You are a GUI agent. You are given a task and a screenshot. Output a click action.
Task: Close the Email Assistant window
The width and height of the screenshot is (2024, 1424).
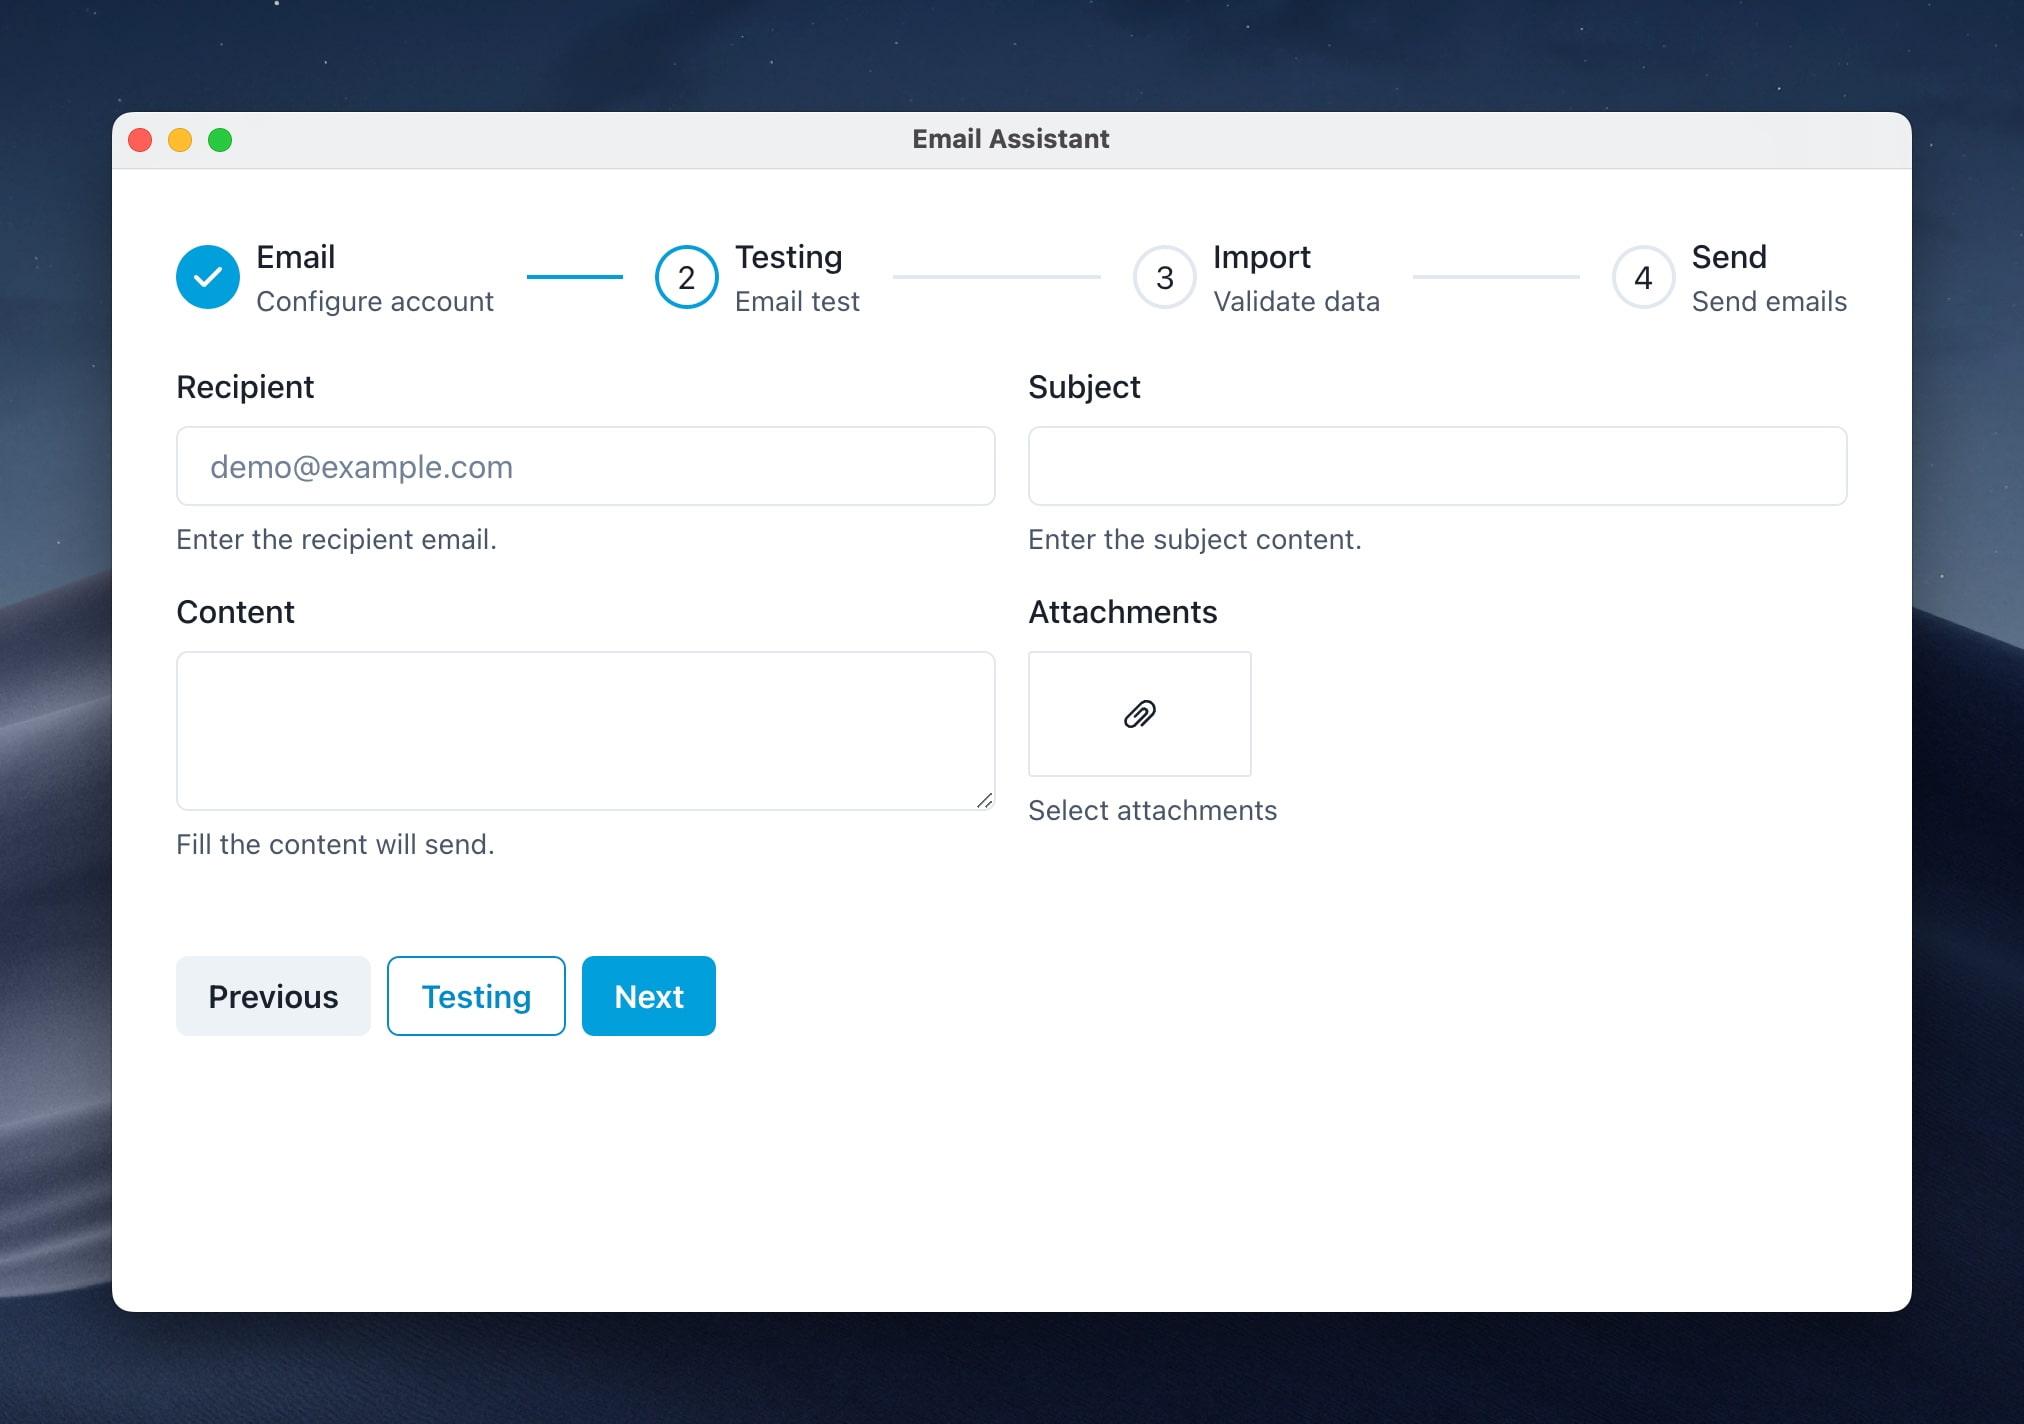click(x=140, y=140)
